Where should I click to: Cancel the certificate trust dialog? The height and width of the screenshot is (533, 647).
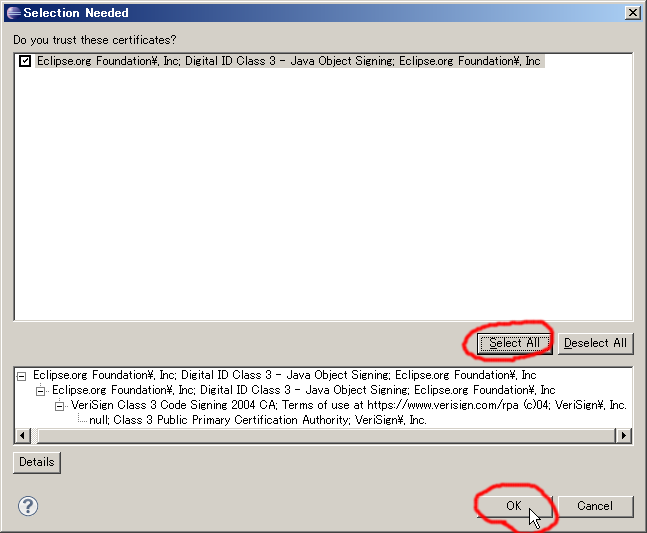[x=595, y=506]
